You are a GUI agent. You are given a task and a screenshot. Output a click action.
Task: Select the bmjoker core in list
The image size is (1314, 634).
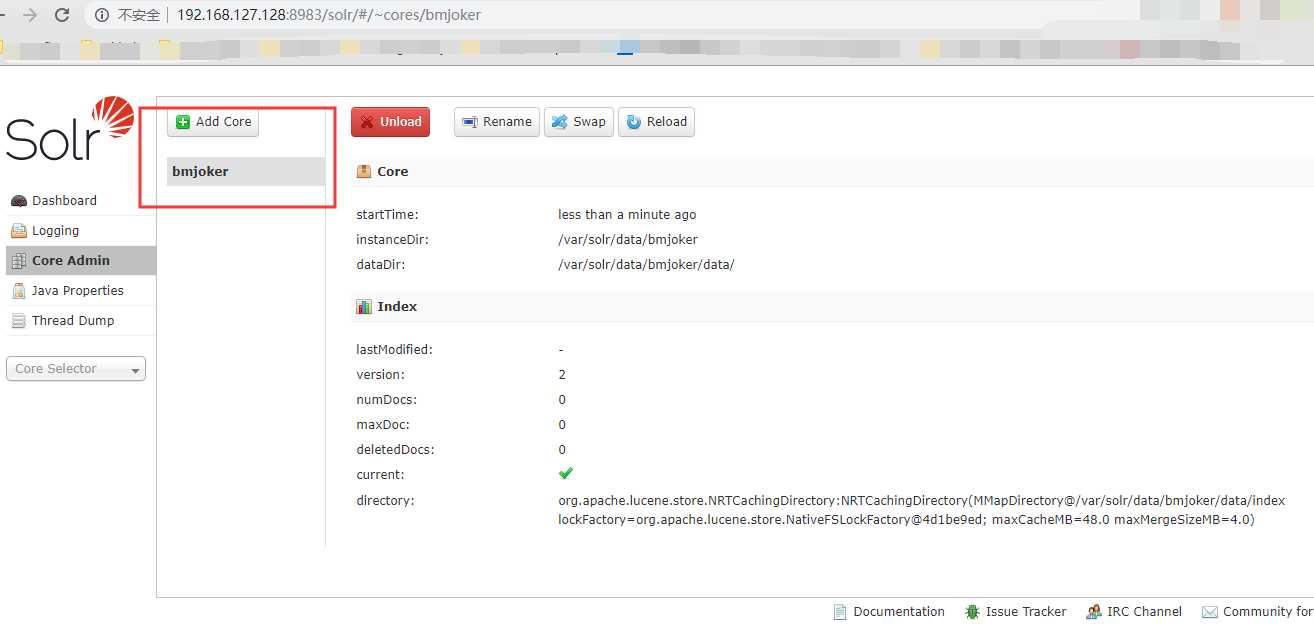tap(246, 172)
